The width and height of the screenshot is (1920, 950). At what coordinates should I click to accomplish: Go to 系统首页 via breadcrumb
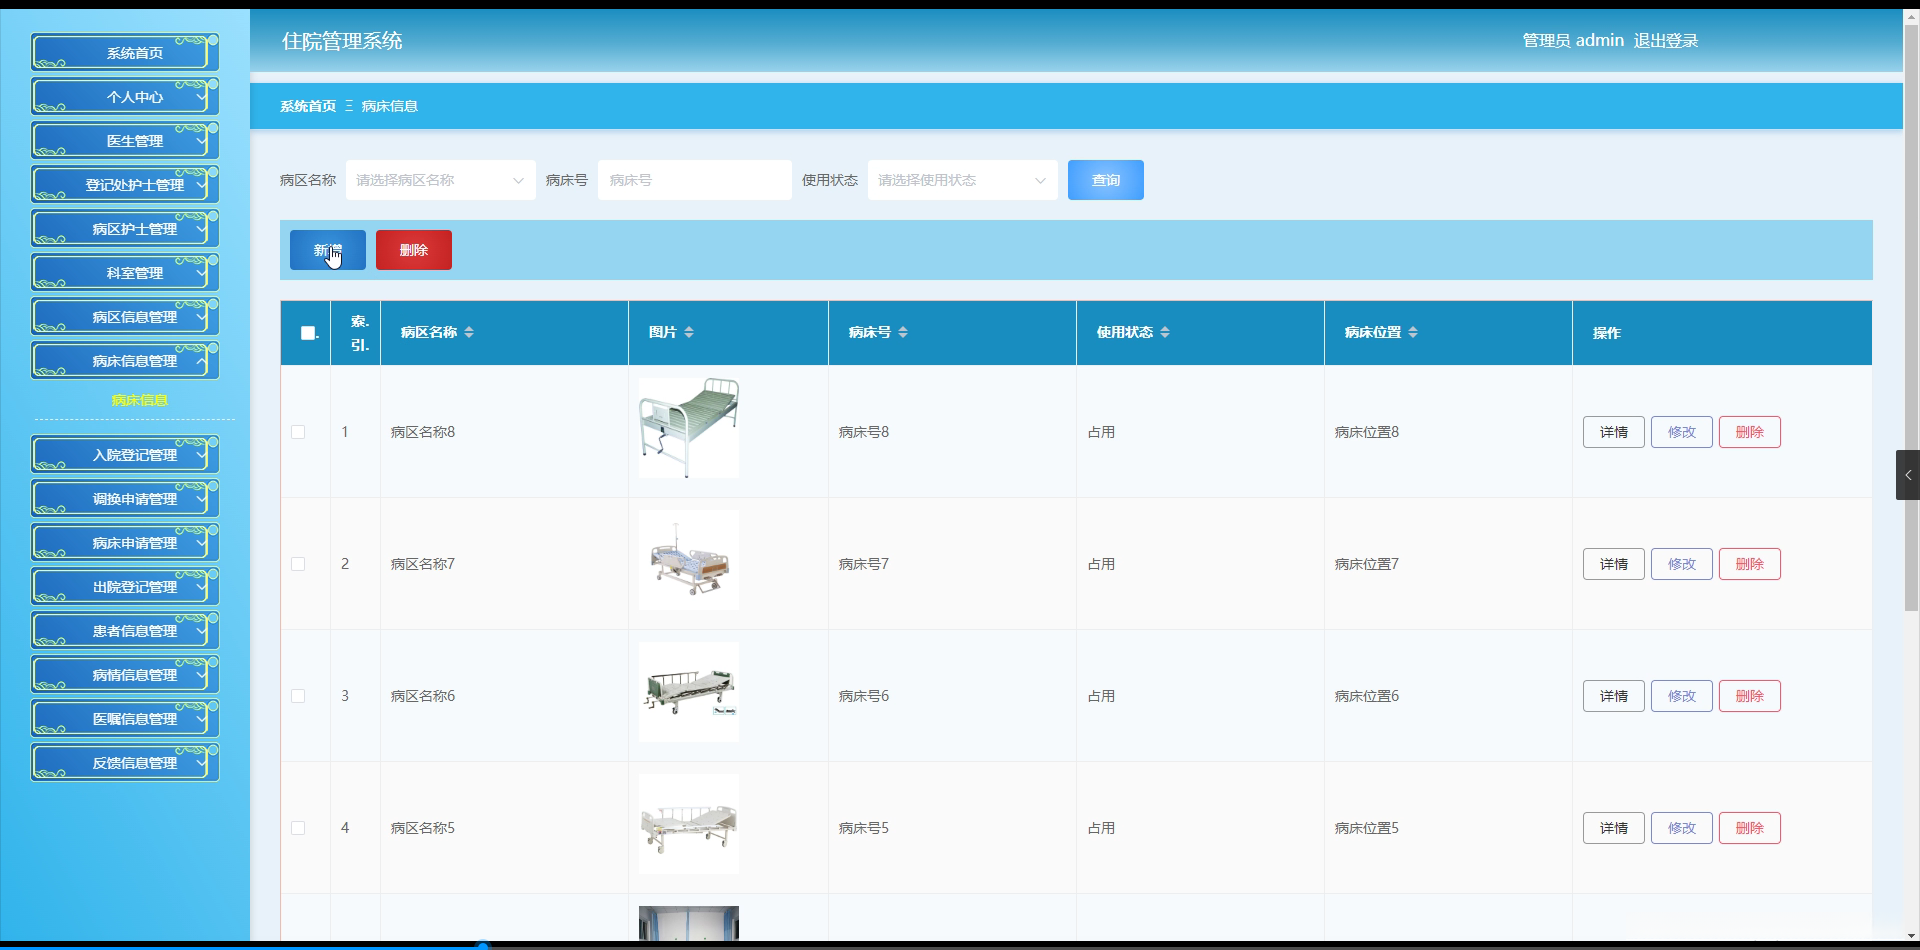tap(308, 106)
